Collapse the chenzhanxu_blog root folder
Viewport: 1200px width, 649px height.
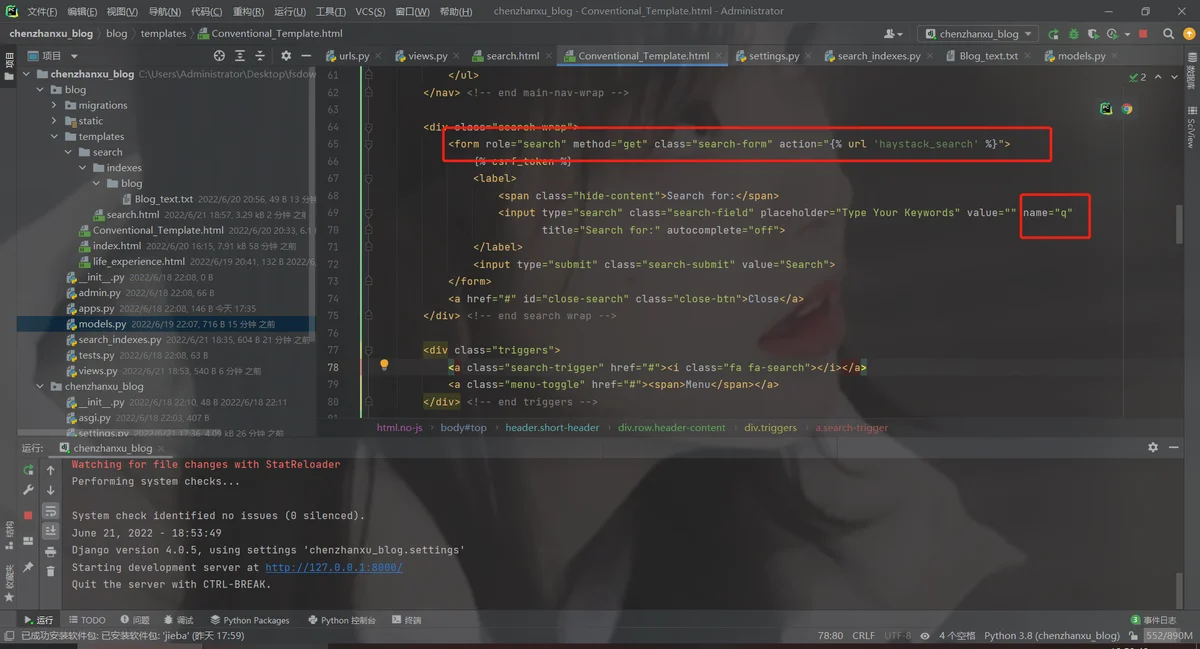pos(26,74)
